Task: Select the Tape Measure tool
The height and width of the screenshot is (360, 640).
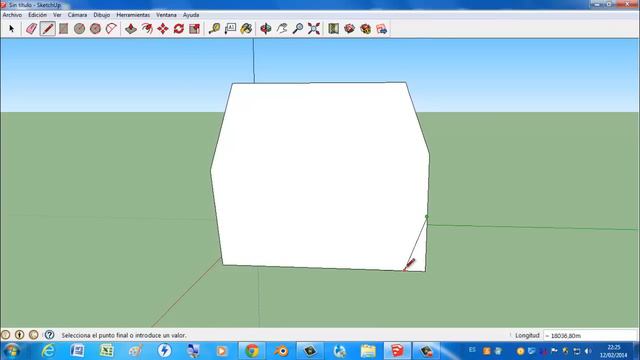Action: click(214, 29)
